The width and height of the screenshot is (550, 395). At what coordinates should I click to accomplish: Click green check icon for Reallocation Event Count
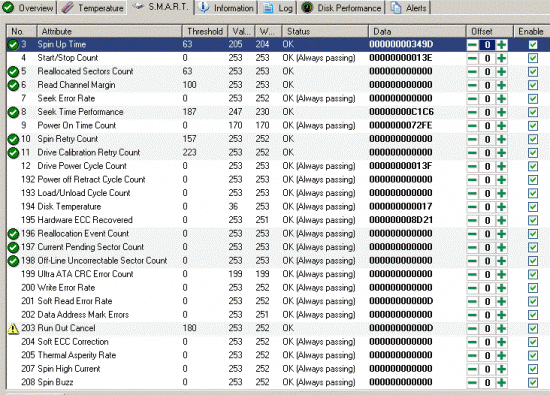[x=13, y=234]
